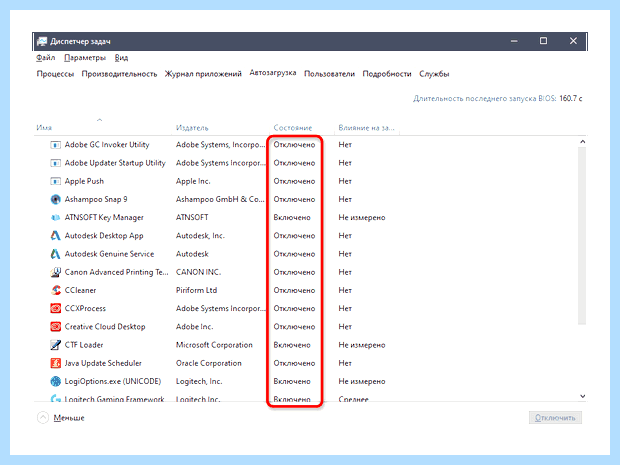Switch to the Процессы tab
This screenshot has width=620, height=465.
pos(55,74)
